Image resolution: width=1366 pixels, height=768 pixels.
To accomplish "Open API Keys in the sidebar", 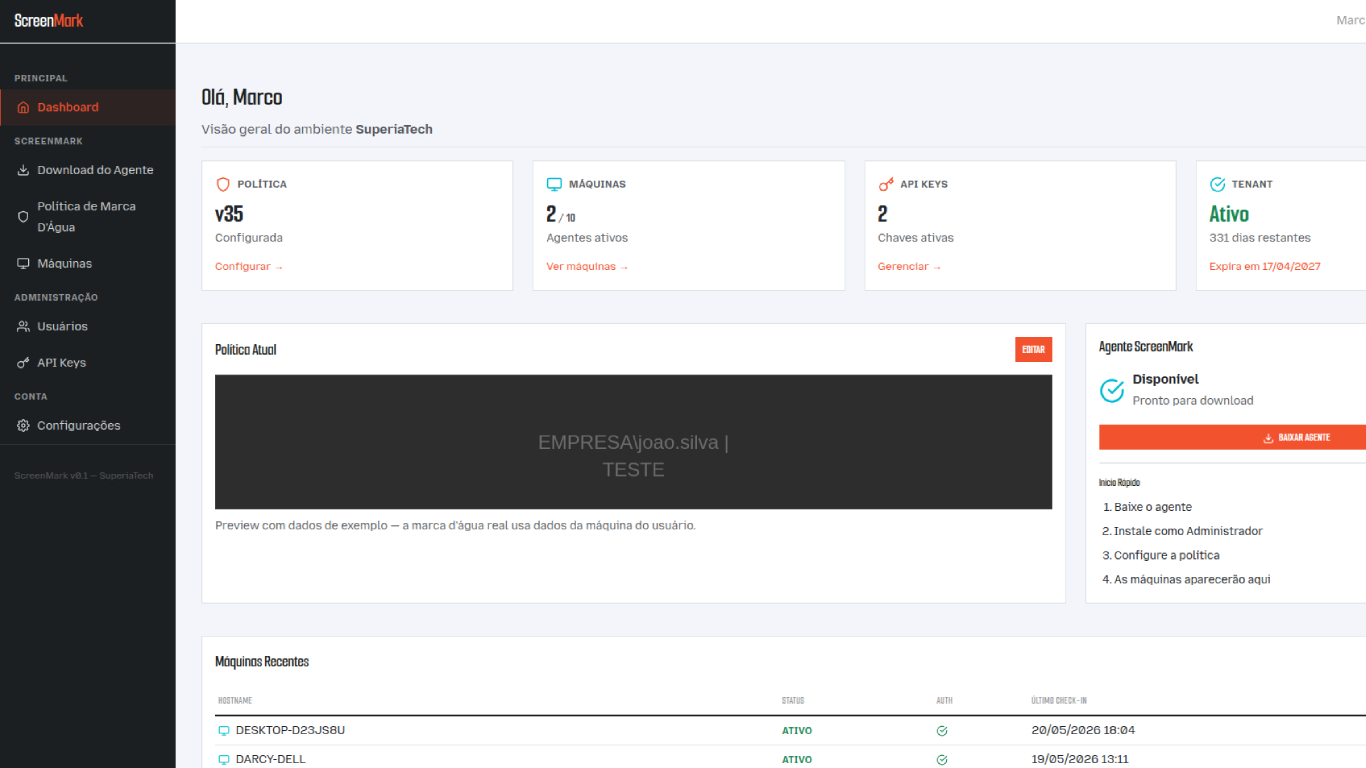I will coord(88,363).
